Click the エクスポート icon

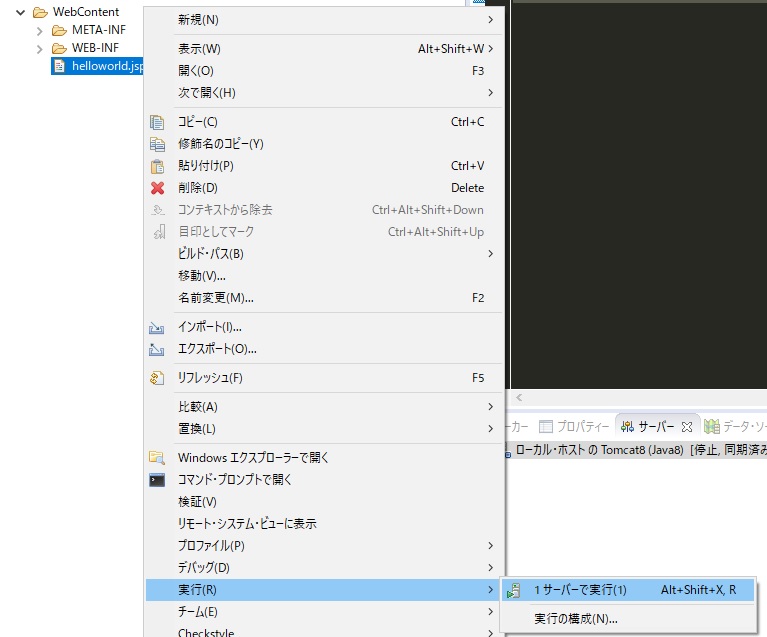[157, 349]
